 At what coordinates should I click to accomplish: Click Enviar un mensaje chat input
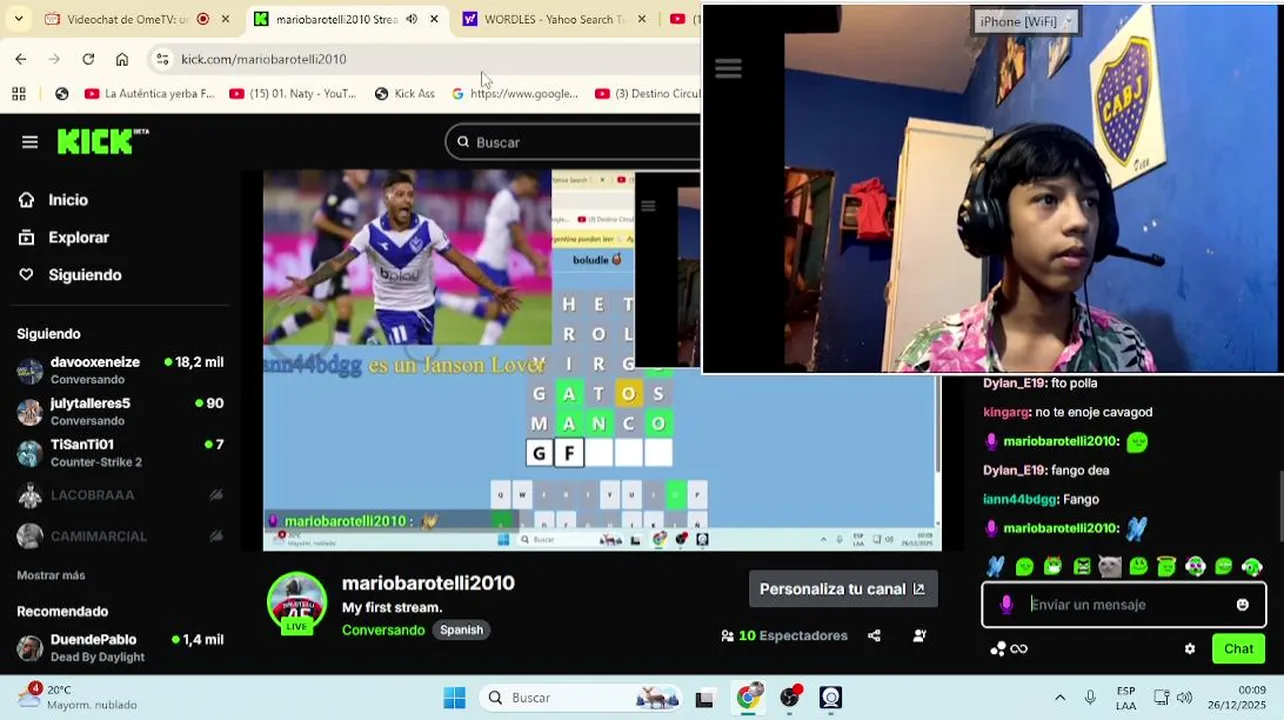pyautogui.click(x=1125, y=604)
